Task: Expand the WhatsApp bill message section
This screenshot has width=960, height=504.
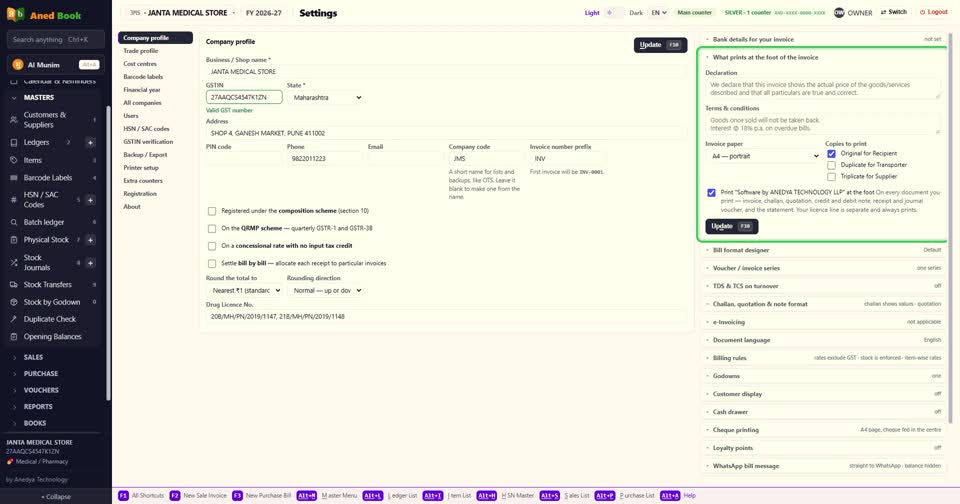Action: tap(823, 466)
